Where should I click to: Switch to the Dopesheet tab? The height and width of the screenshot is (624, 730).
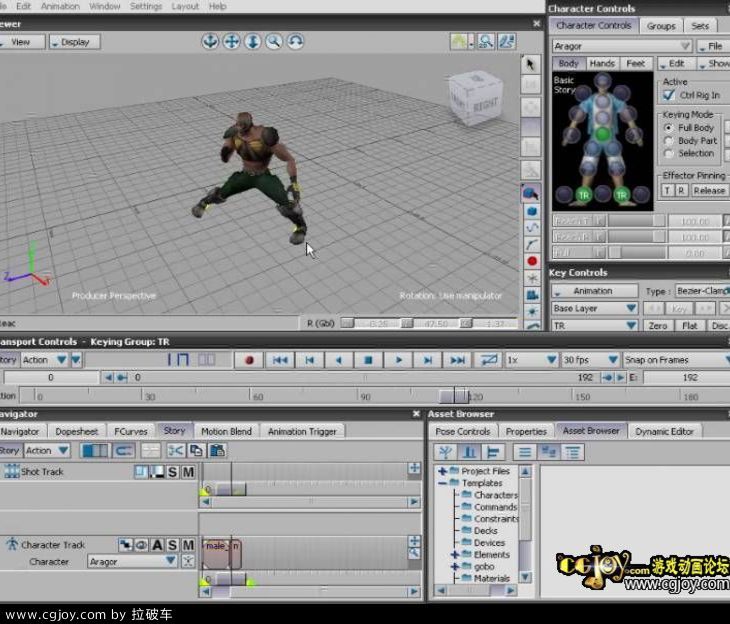[x=77, y=432]
